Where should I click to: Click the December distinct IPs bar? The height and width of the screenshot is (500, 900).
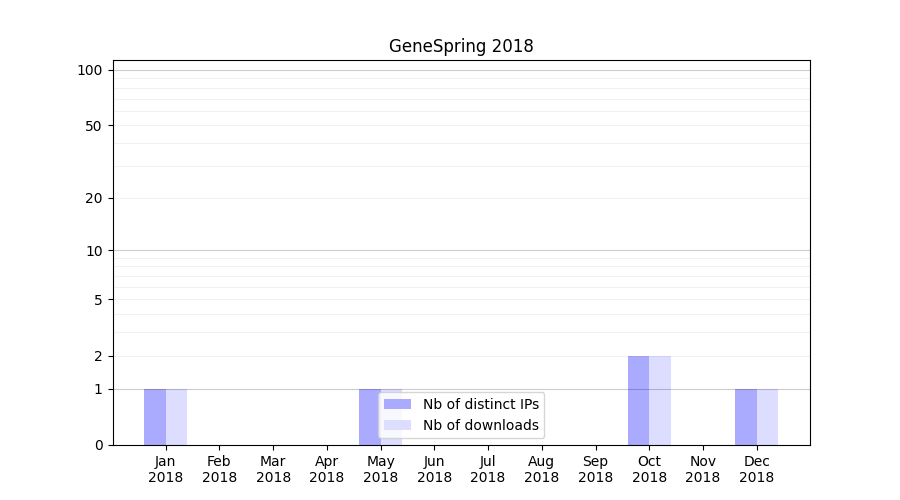[746, 417]
